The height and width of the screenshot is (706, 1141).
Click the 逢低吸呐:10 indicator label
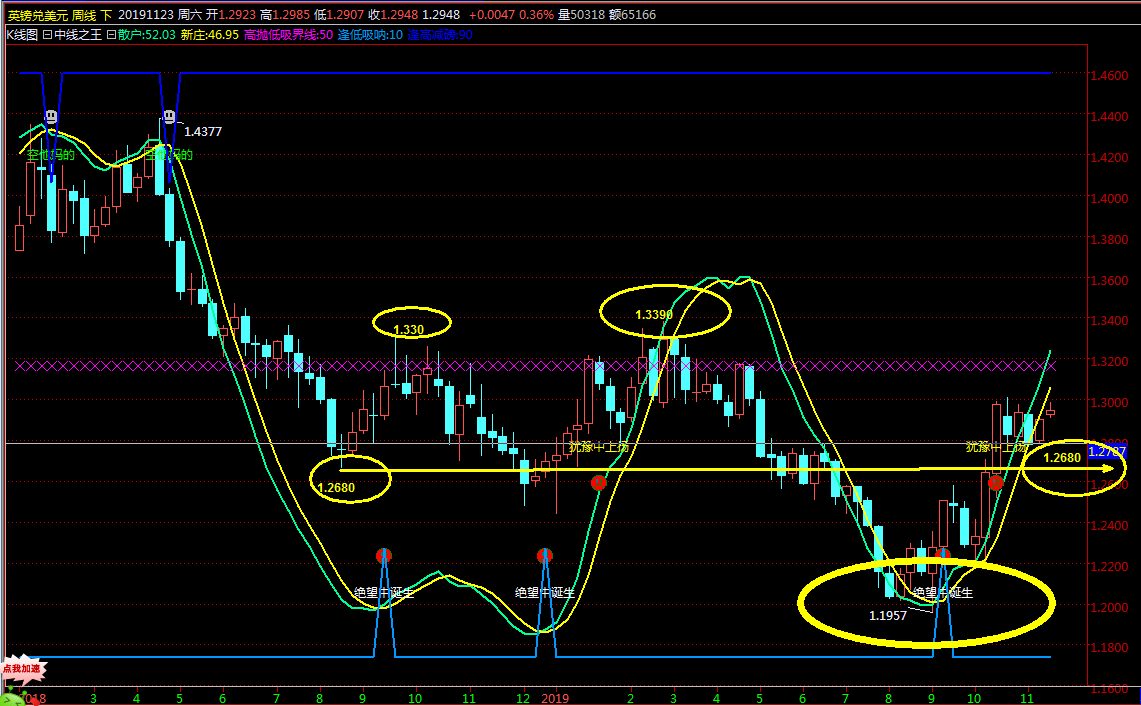370,35
